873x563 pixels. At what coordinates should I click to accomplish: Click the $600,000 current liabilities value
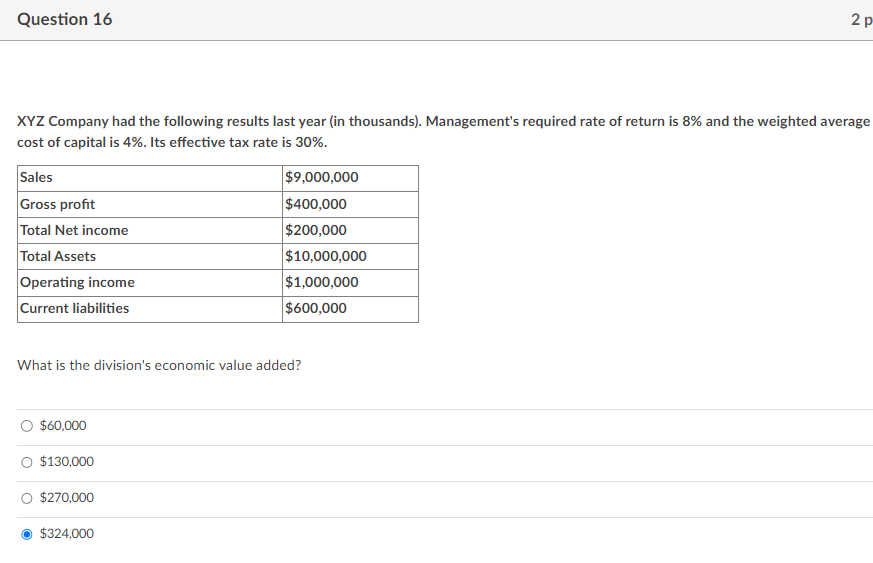[316, 308]
